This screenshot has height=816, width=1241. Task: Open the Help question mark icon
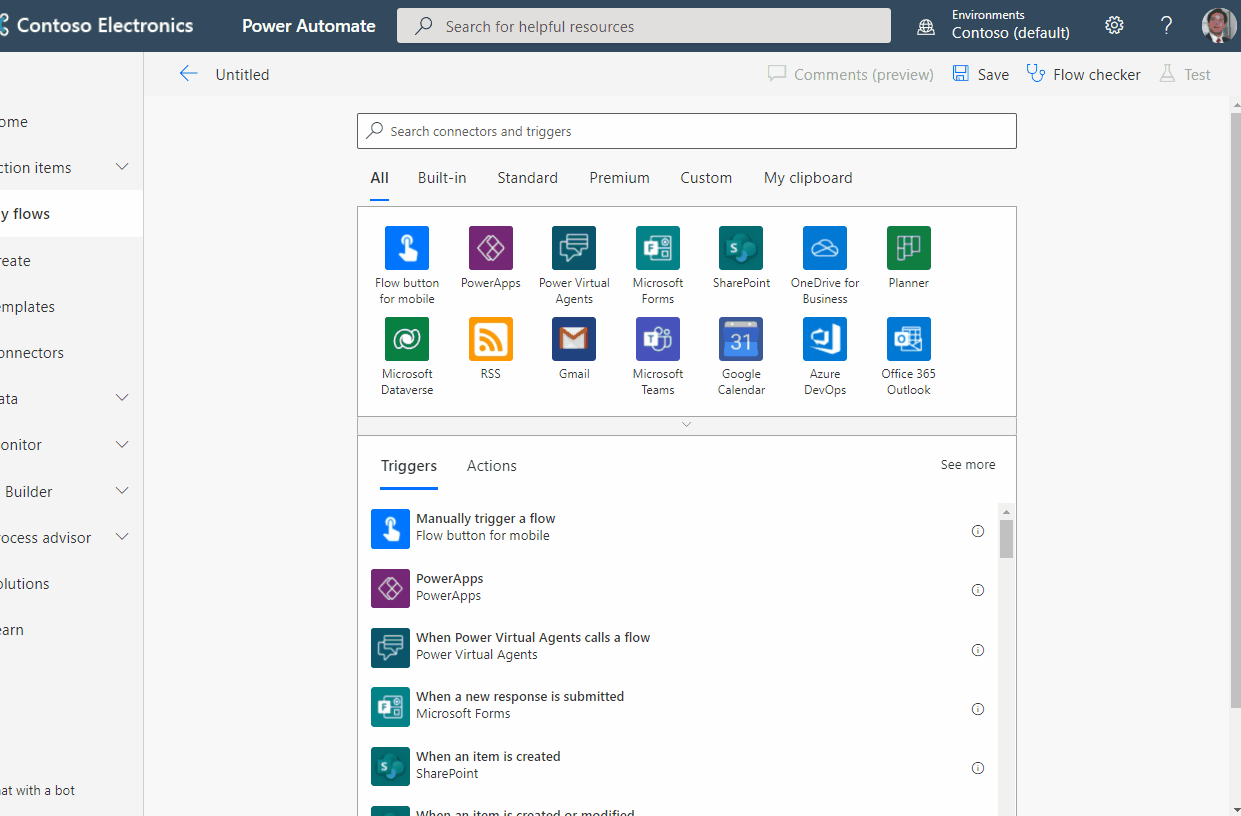coord(1166,26)
